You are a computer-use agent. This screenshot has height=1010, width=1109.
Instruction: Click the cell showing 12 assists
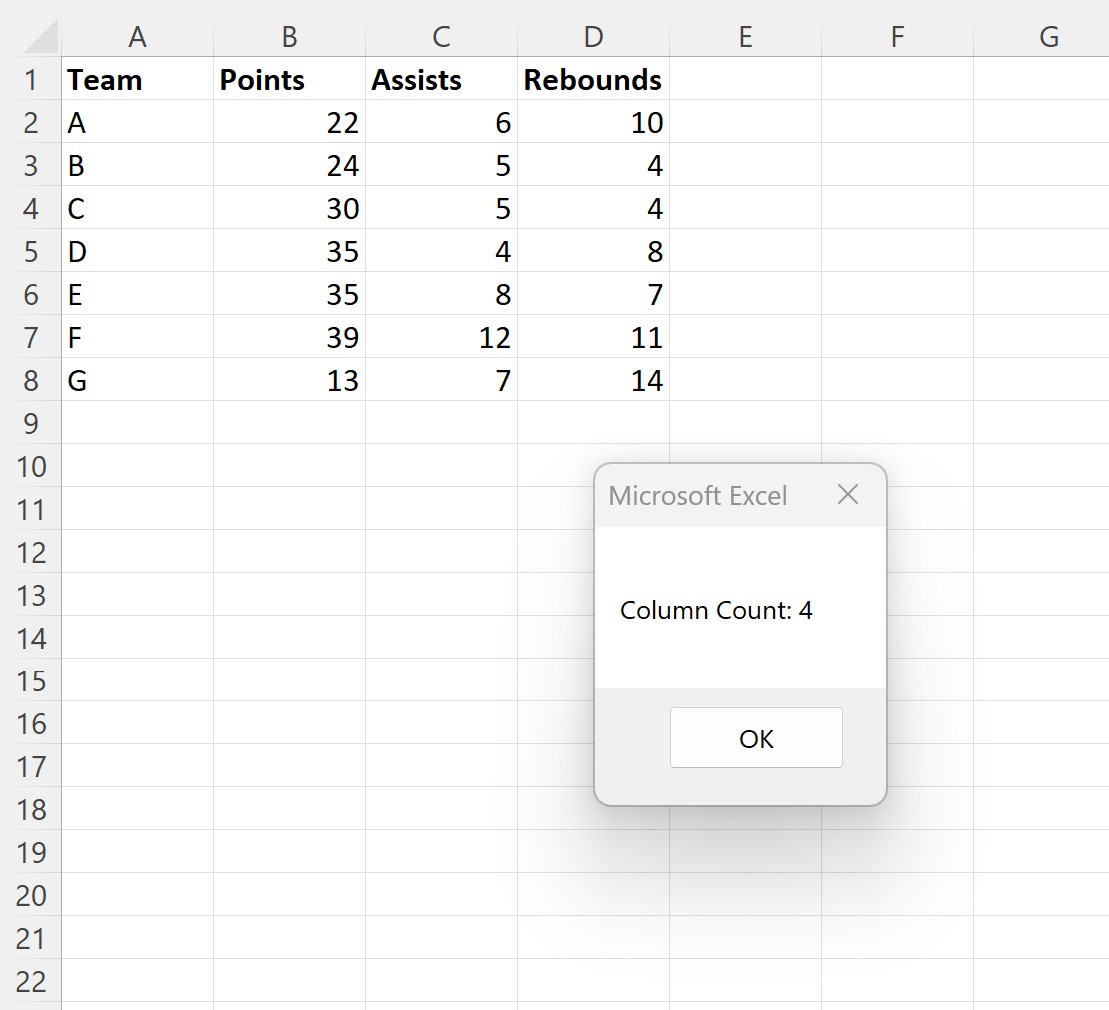click(x=441, y=337)
